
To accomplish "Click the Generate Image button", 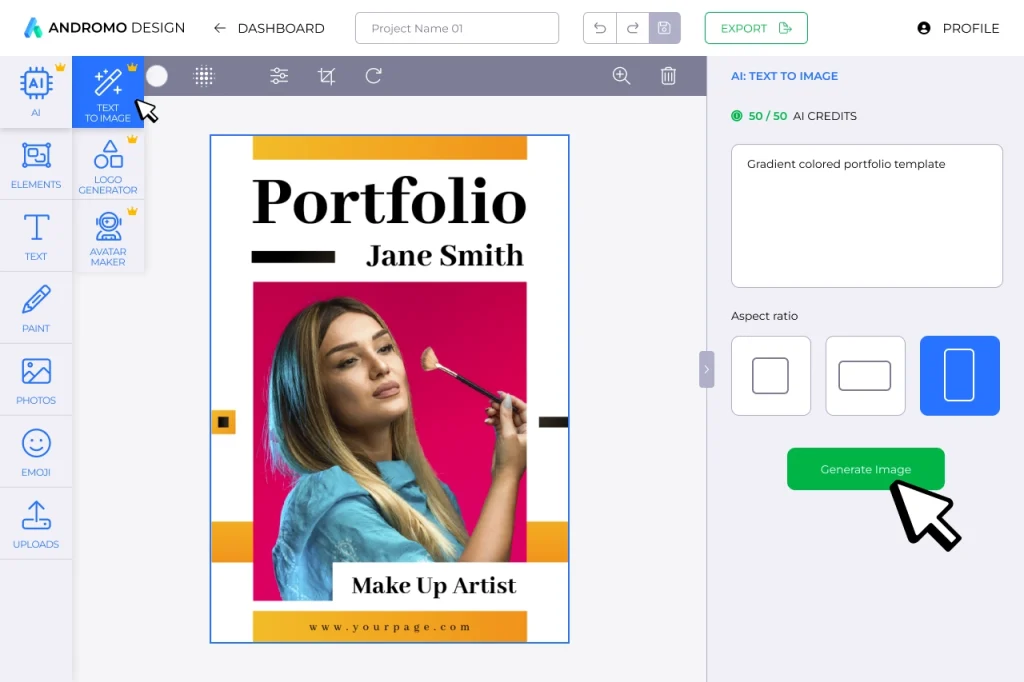I will 865,469.
